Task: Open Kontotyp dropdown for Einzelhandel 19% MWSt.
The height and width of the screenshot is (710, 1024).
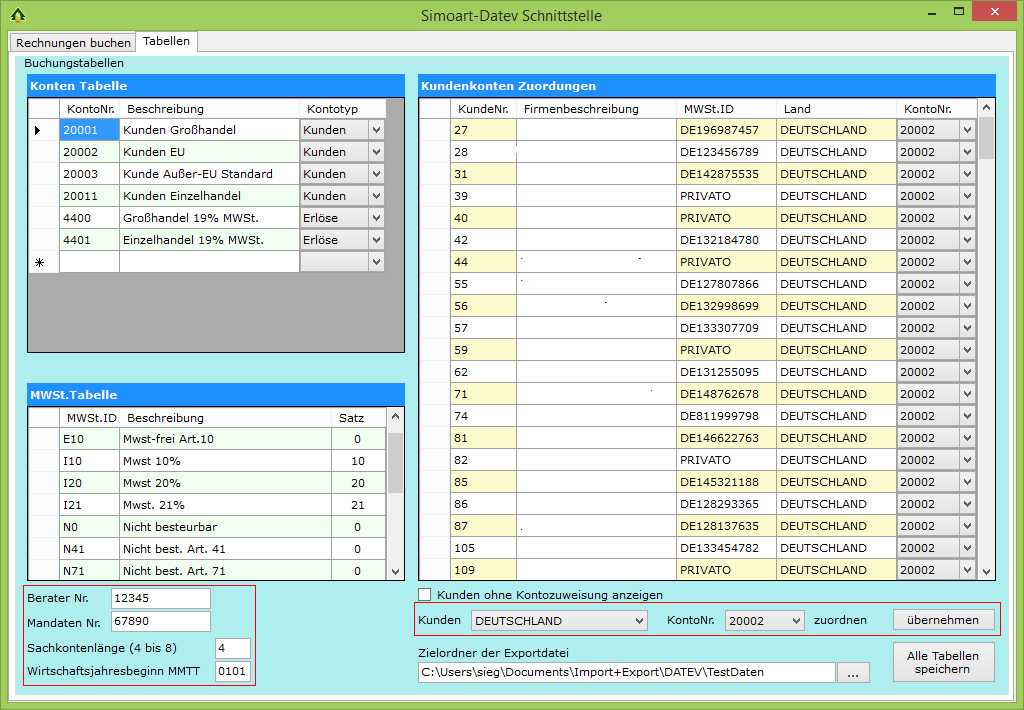Action: click(376, 240)
